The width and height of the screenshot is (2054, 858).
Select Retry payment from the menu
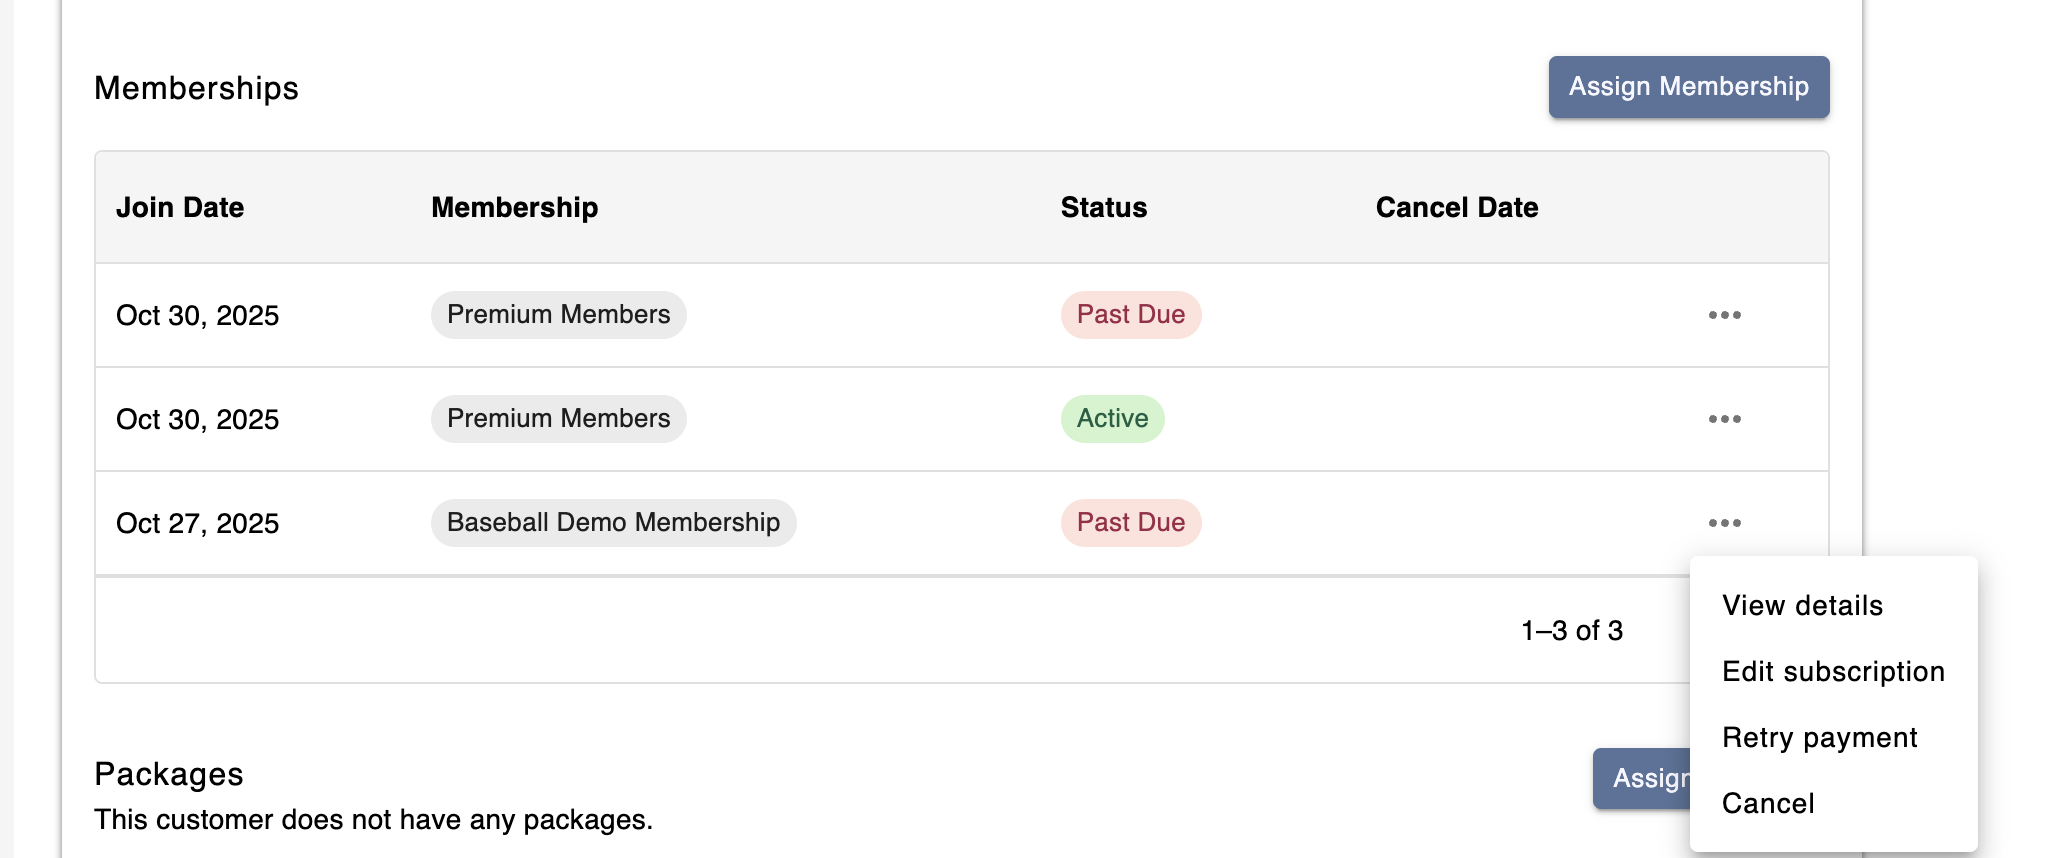[1819, 738]
